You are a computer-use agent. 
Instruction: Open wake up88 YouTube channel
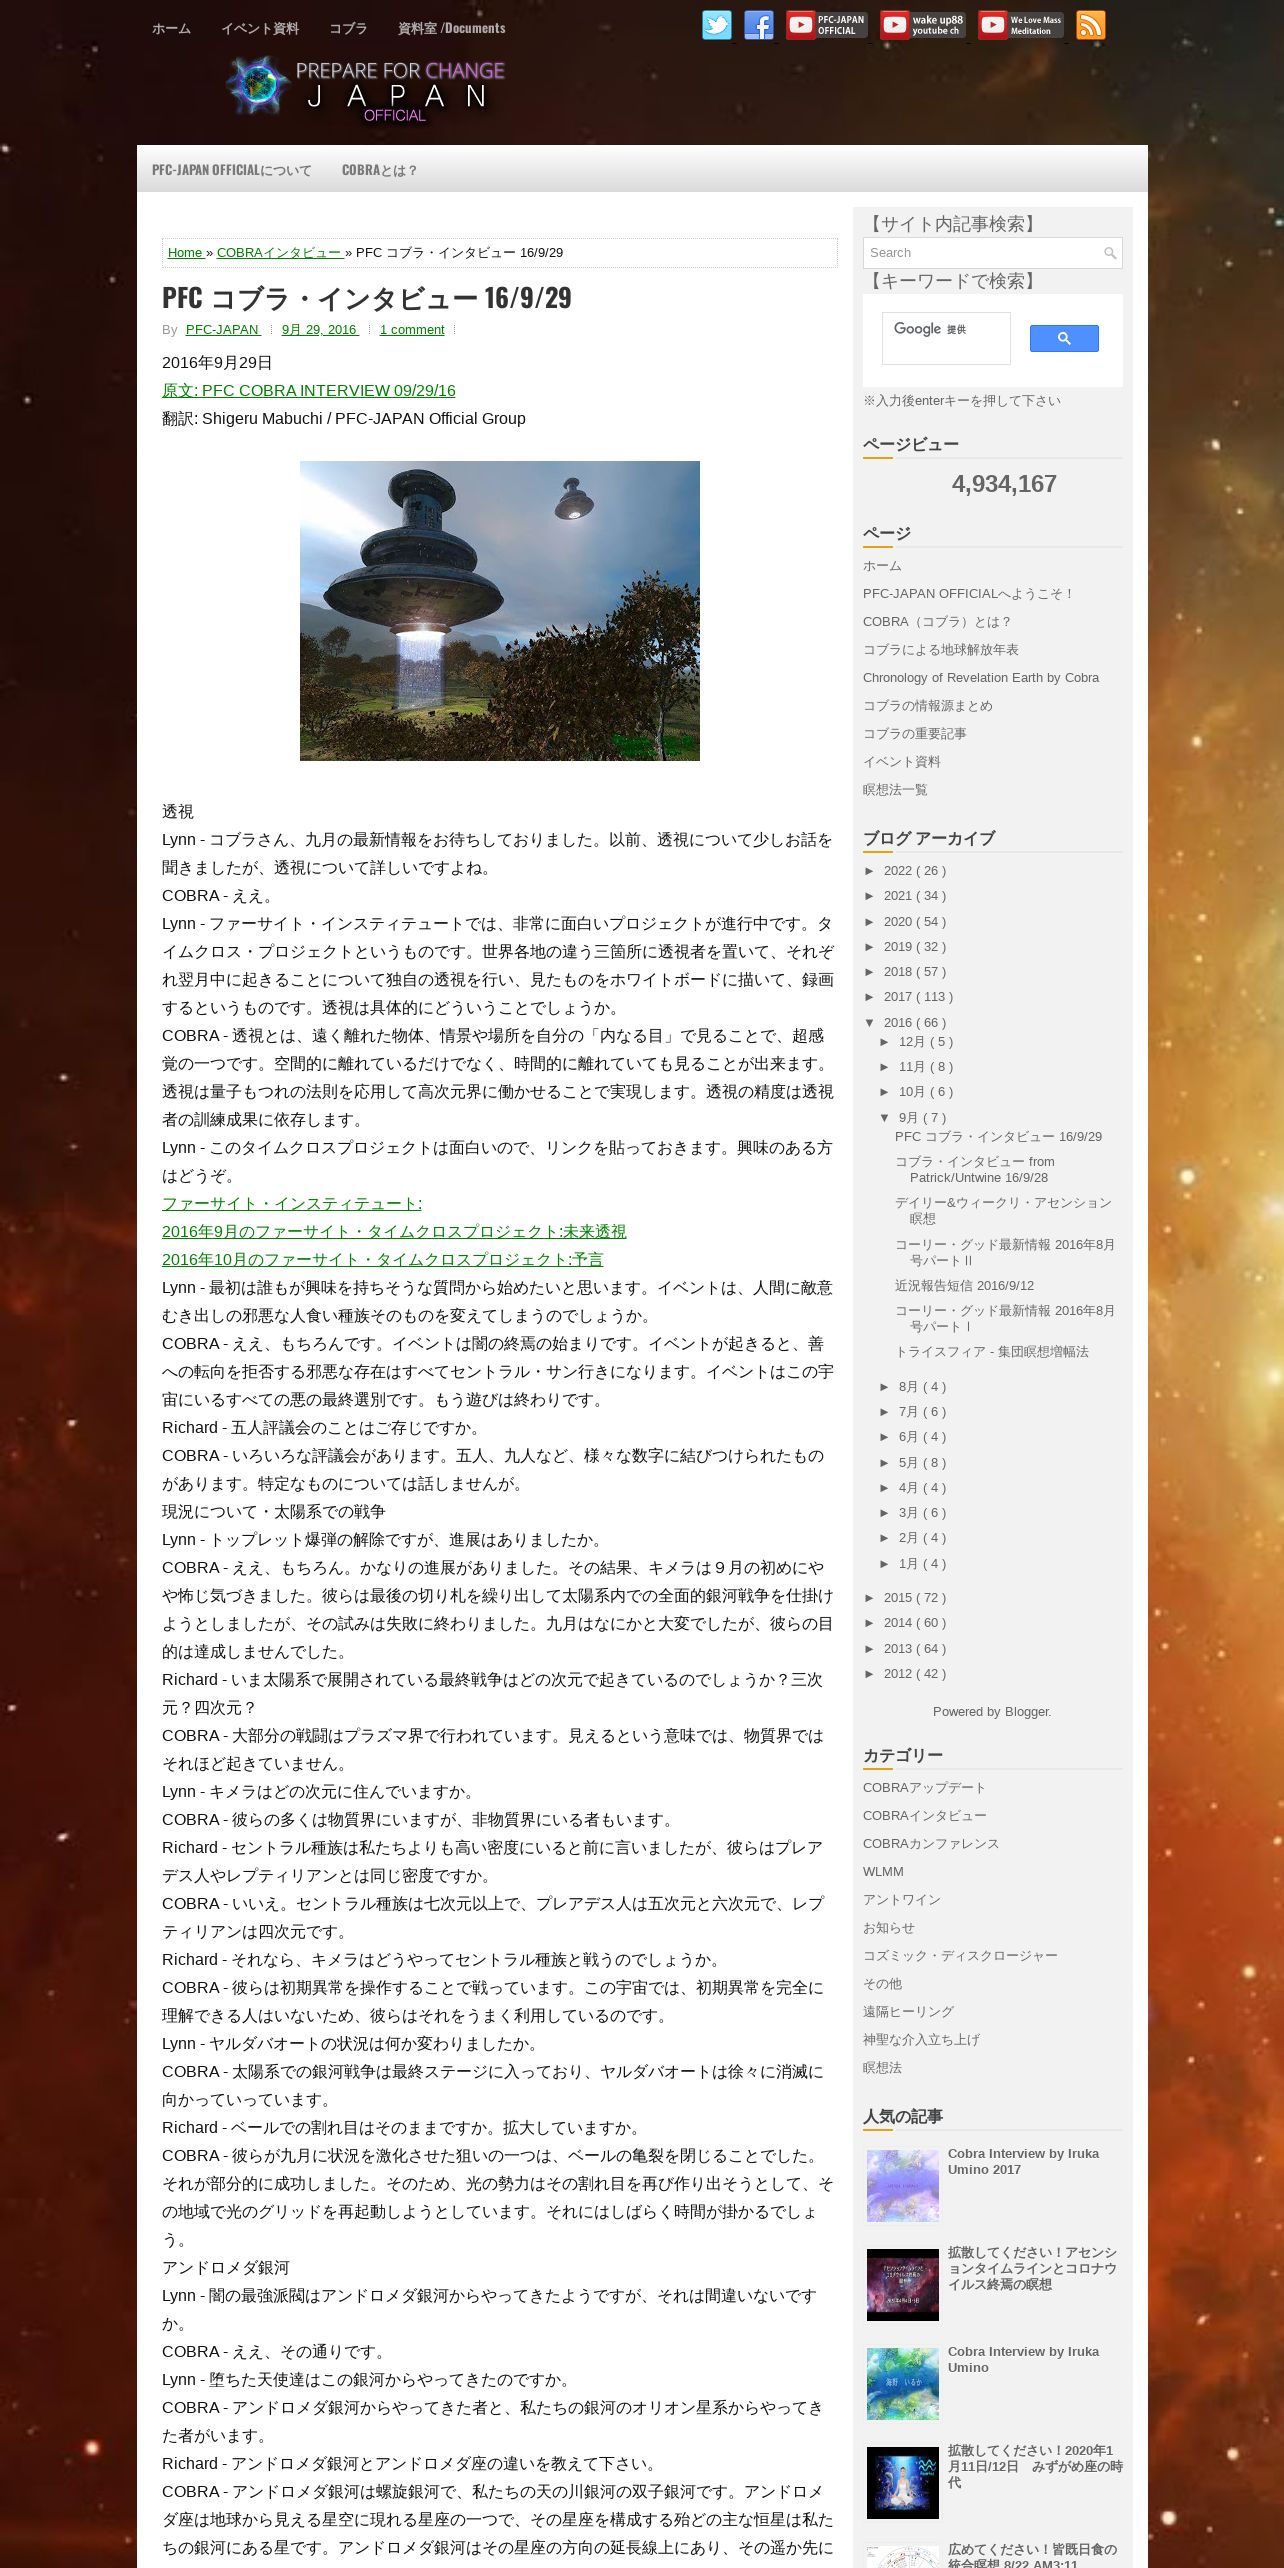923,25
